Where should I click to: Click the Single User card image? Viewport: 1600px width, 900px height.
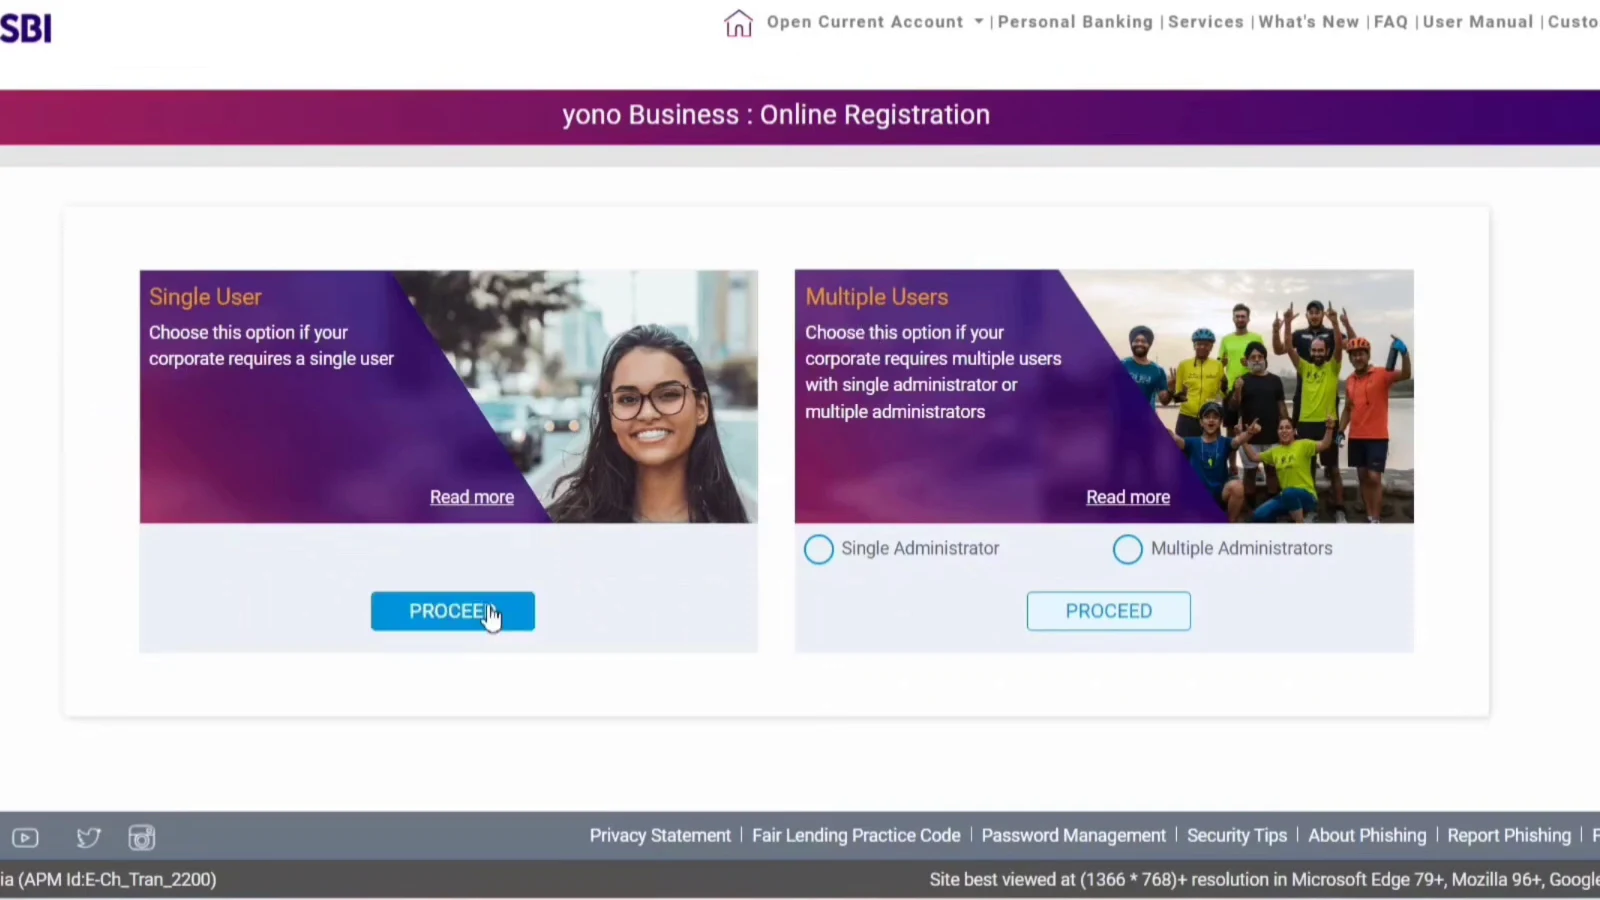(x=449, y=396)
